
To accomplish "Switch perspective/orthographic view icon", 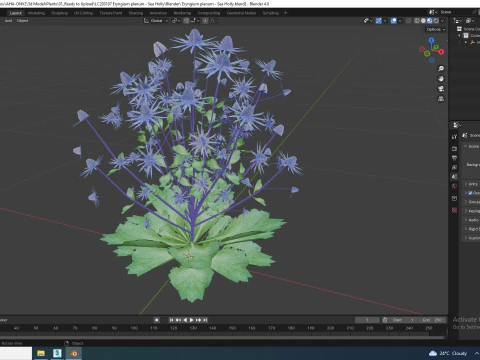I will click(x=441, y=99).
